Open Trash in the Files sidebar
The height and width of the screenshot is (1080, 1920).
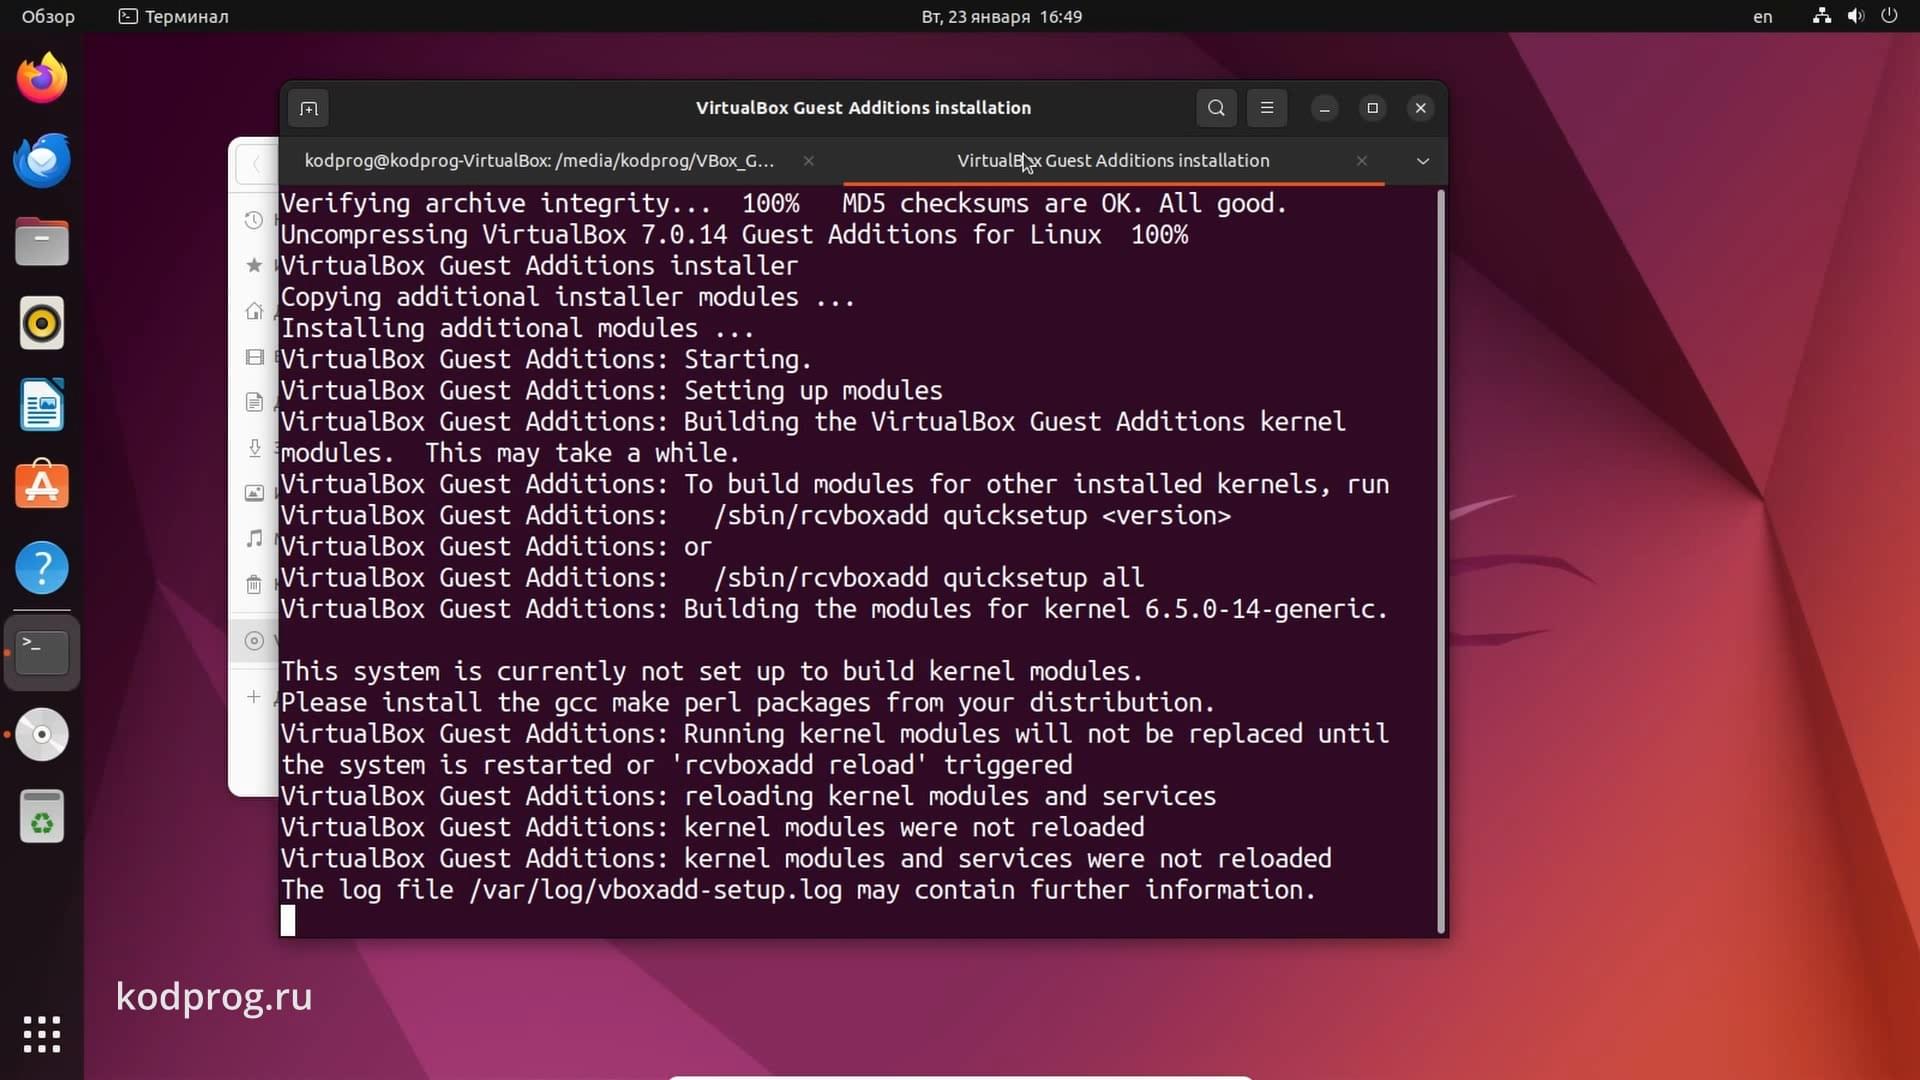[254, 584]
